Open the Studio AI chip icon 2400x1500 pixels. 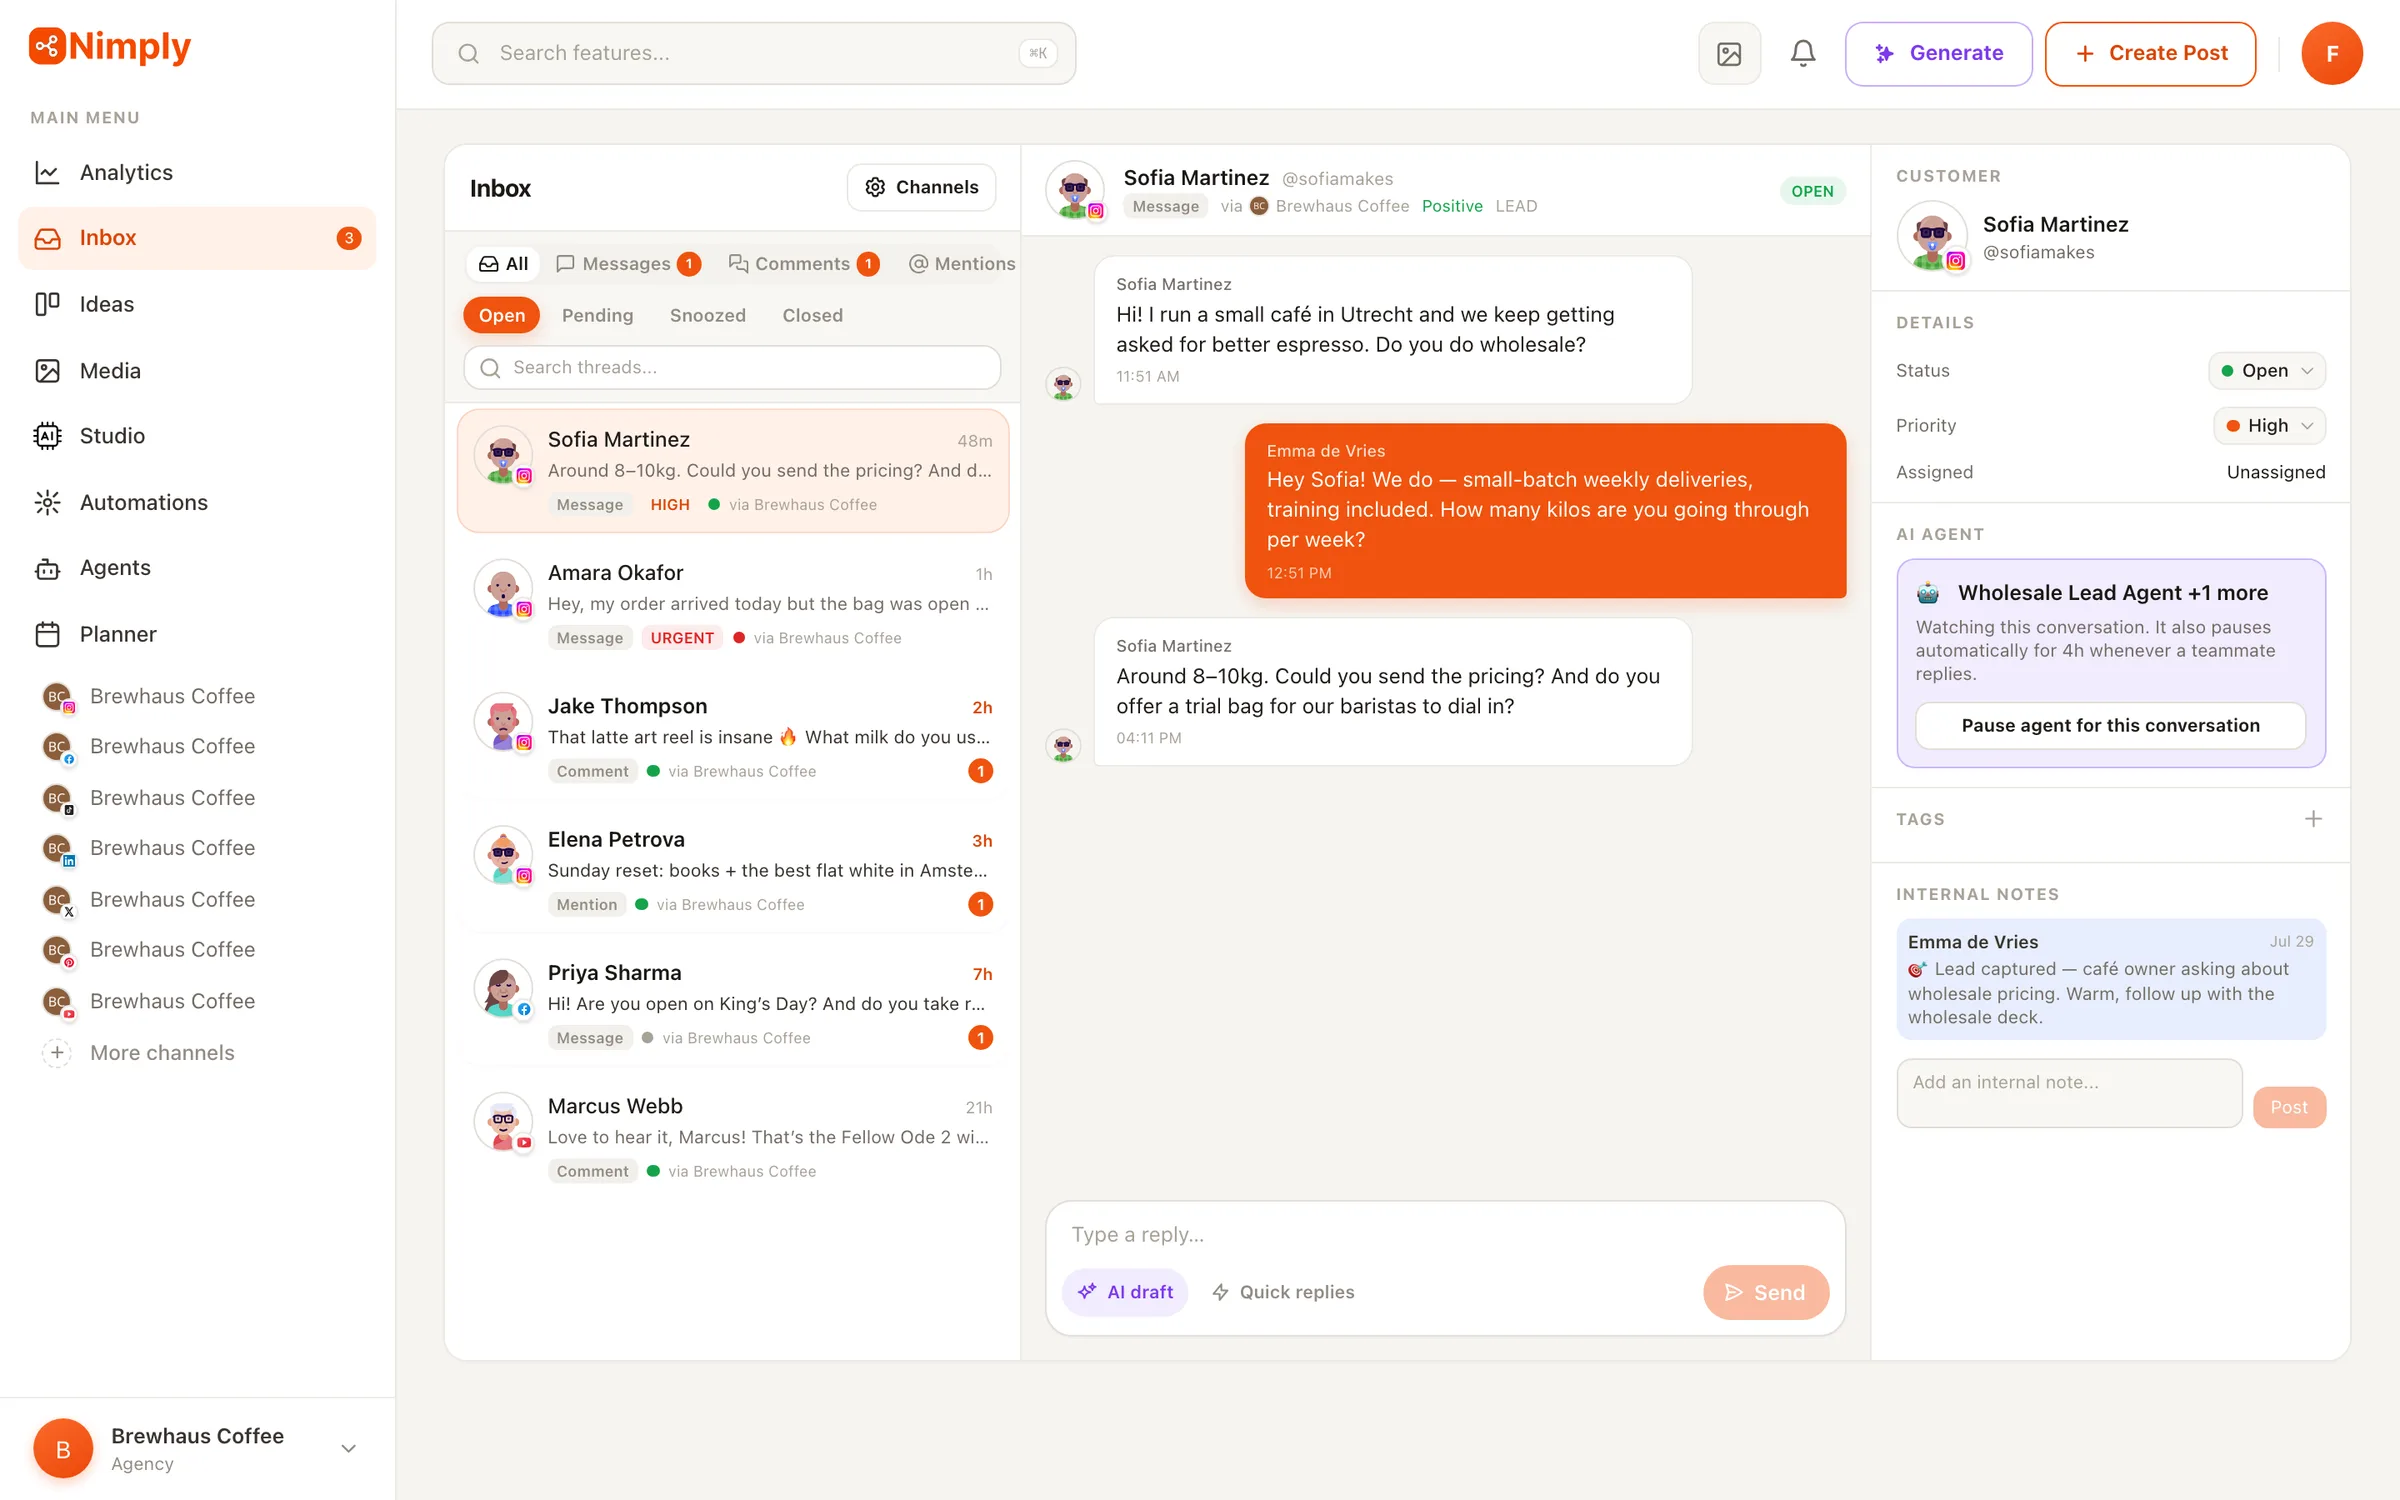tap(47, 436)
